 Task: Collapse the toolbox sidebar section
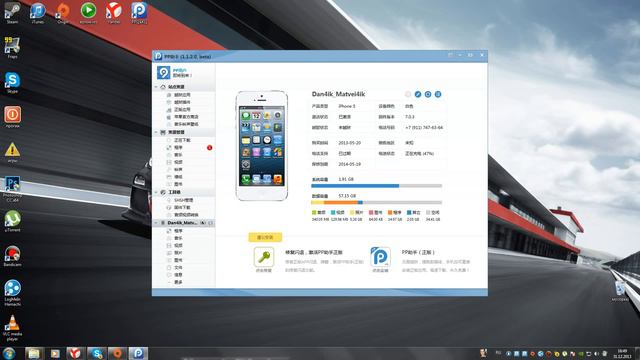click(x=156, y=192)
